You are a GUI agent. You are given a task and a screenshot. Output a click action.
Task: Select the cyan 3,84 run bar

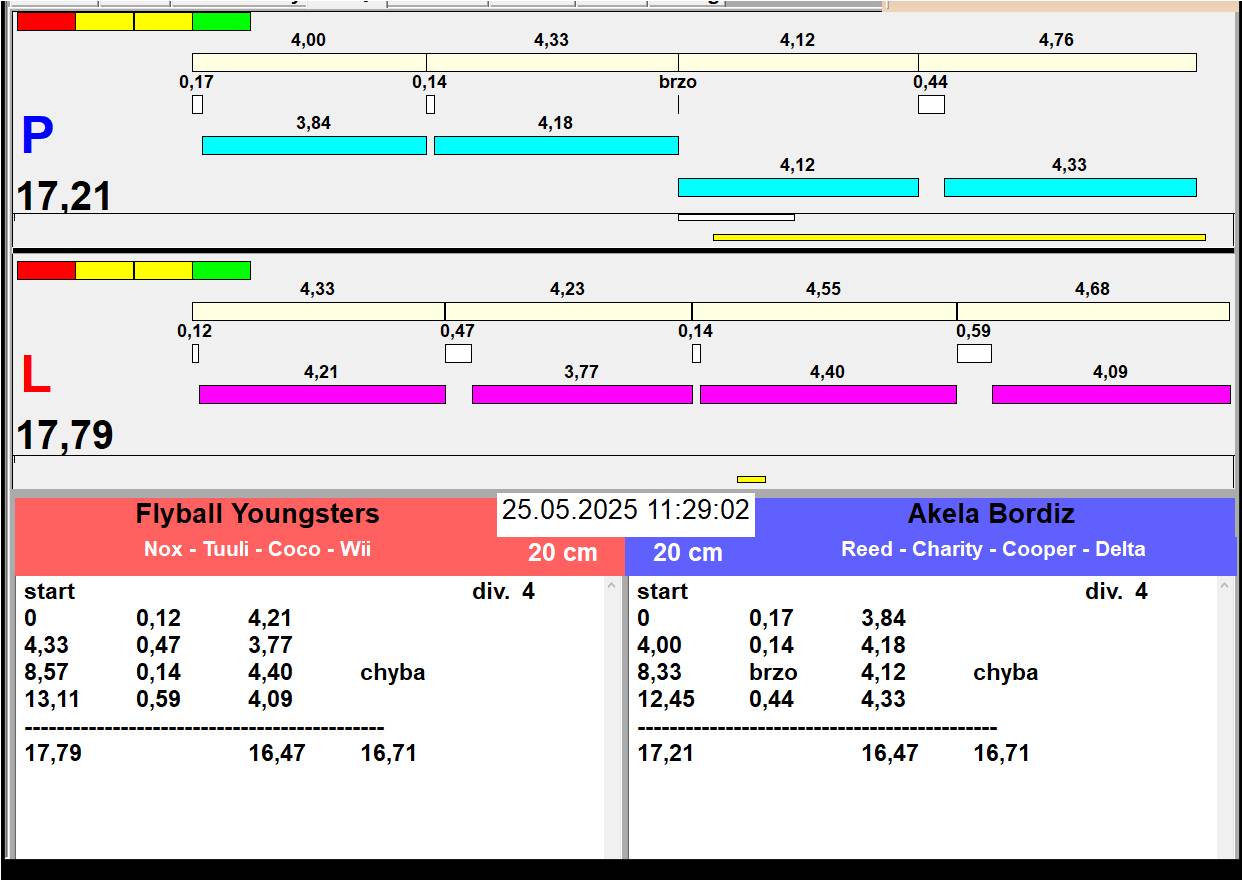314,145
